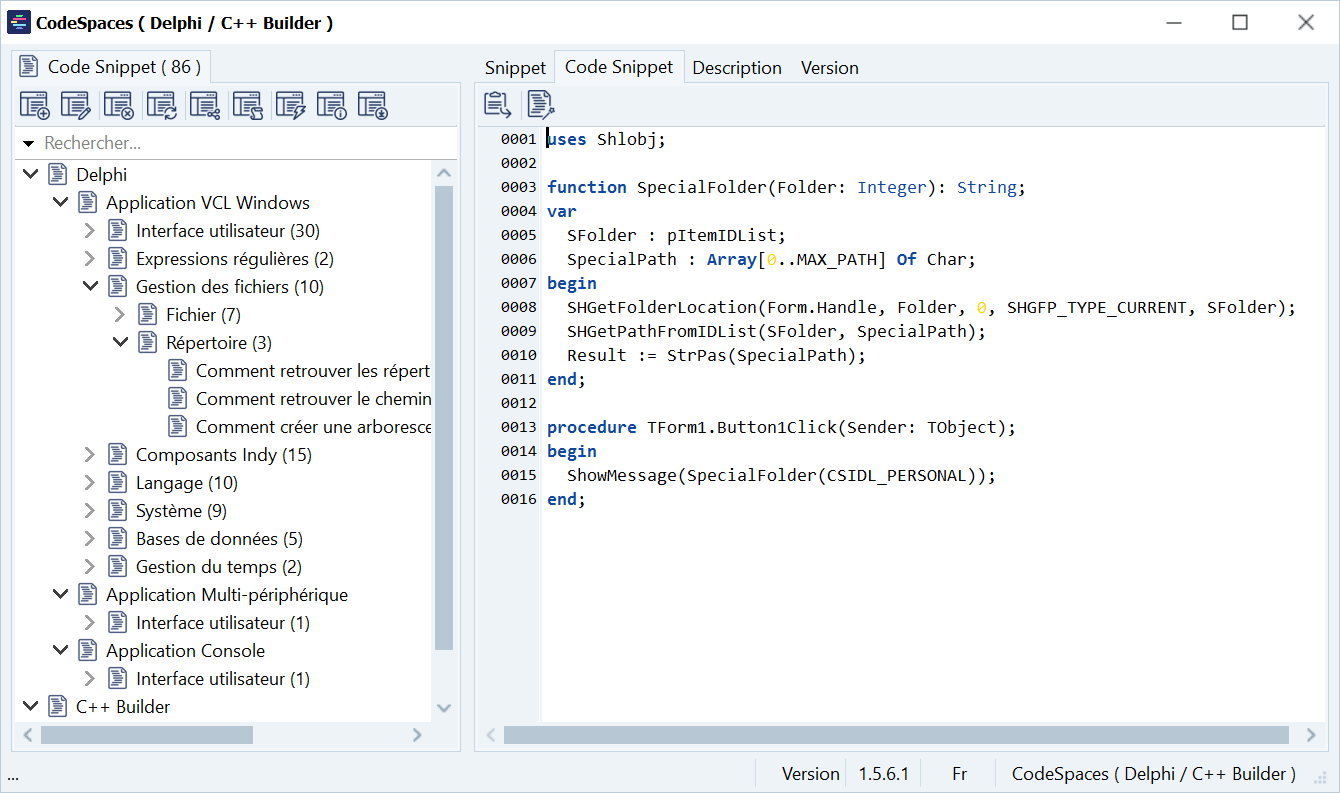This screenshot has width=1340, height=793.
Task: Open the search filter dropdown arrow
Action: coord(28,144)
